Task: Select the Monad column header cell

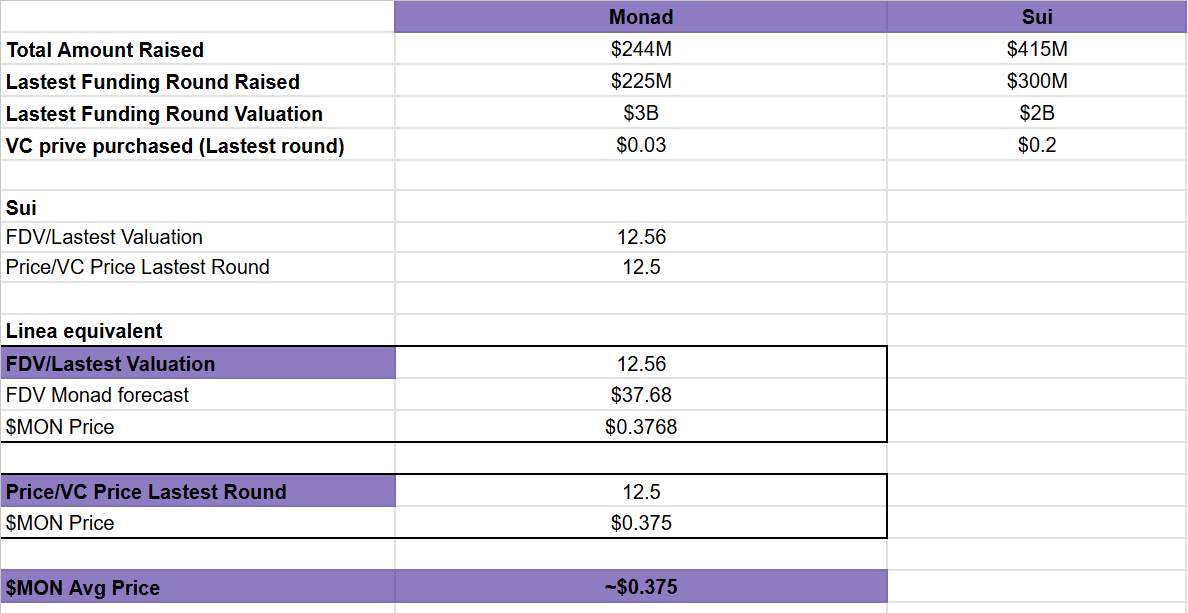Action: (x=640, y=17)
